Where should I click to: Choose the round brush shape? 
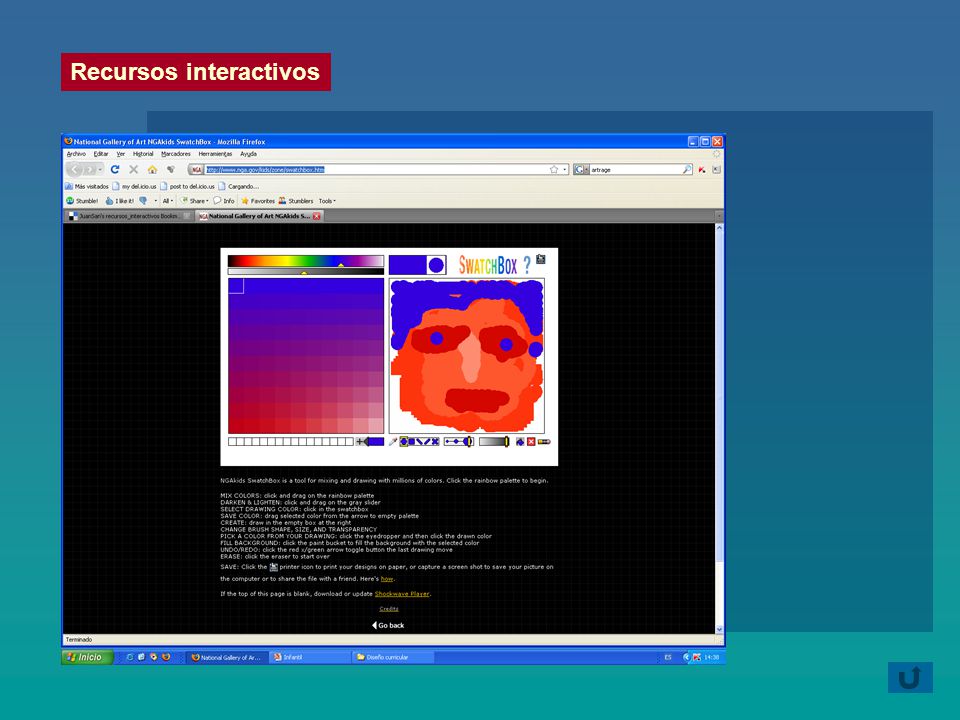click(404, 441)
